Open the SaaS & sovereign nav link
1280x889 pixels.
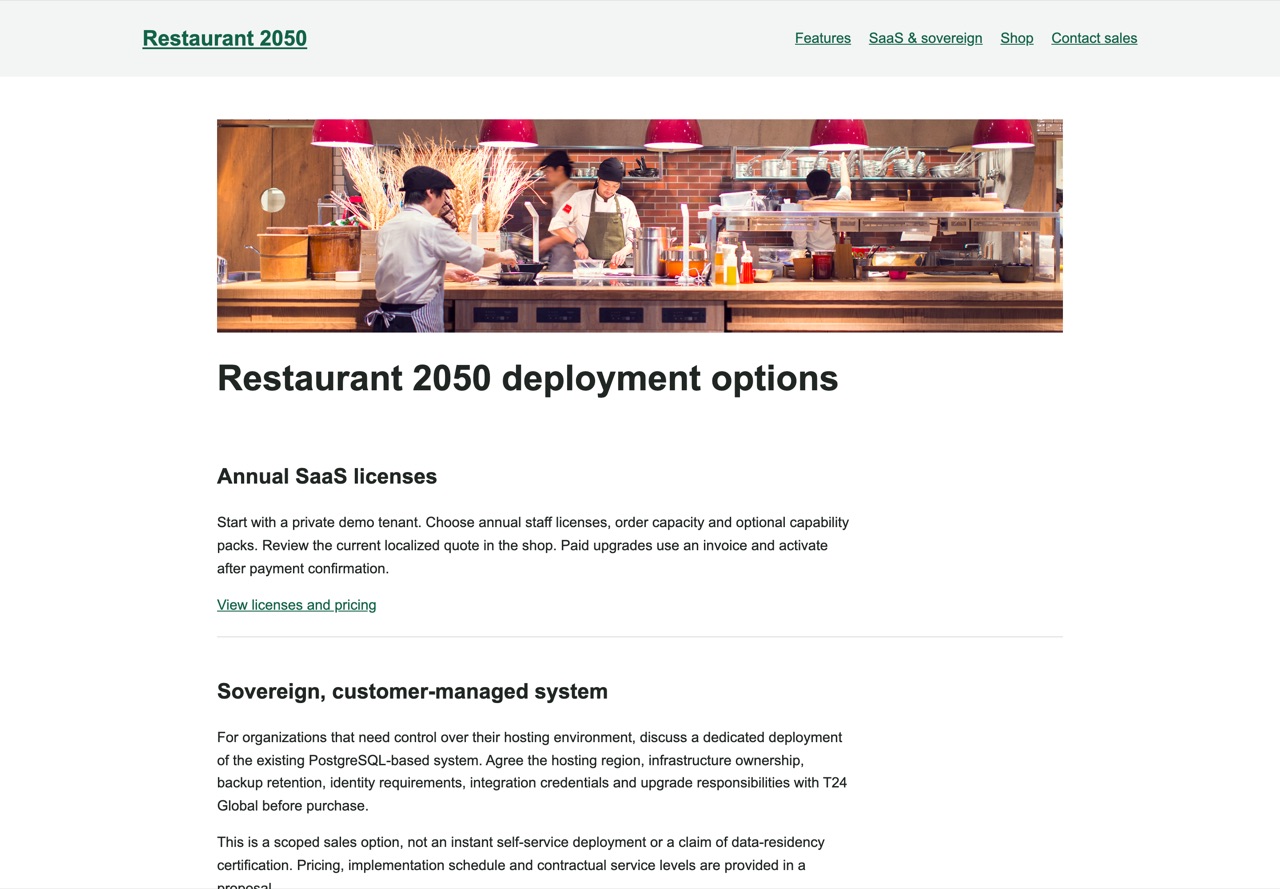point(926,38)
